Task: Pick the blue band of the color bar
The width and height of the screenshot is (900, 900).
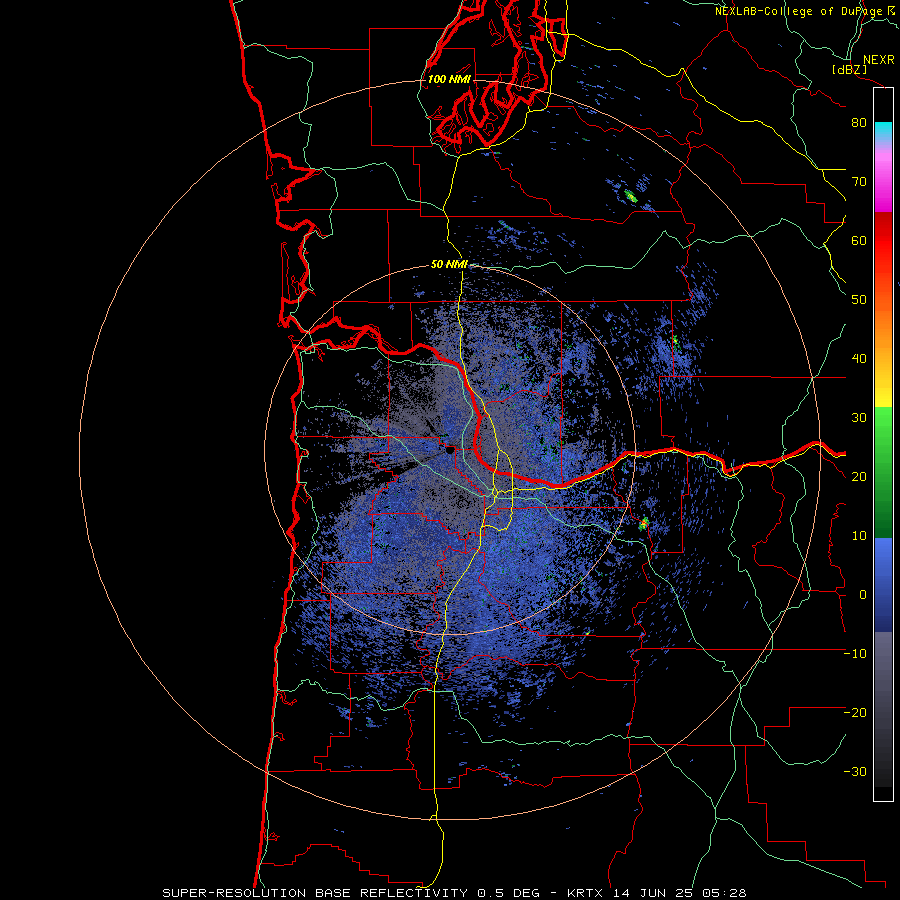Action: [x=883, y=584]
